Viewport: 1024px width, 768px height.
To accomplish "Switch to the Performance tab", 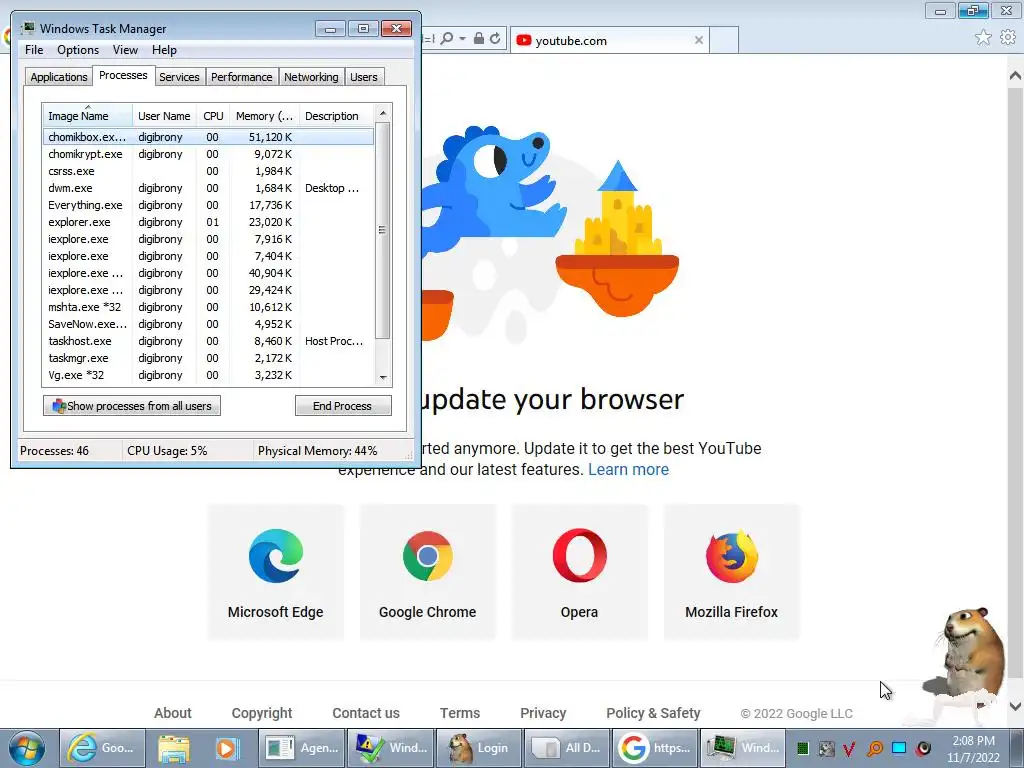I will 242,77.
